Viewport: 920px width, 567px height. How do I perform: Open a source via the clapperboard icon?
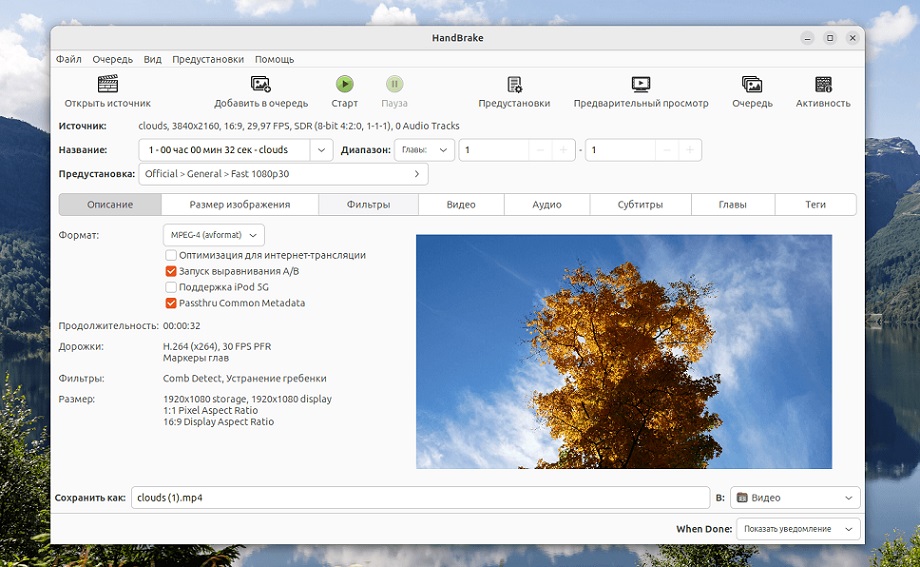[x=108, y=84]
